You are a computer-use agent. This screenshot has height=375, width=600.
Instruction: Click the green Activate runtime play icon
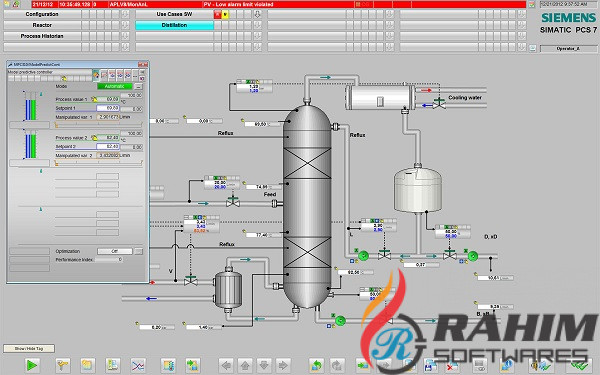click(32, 365)
